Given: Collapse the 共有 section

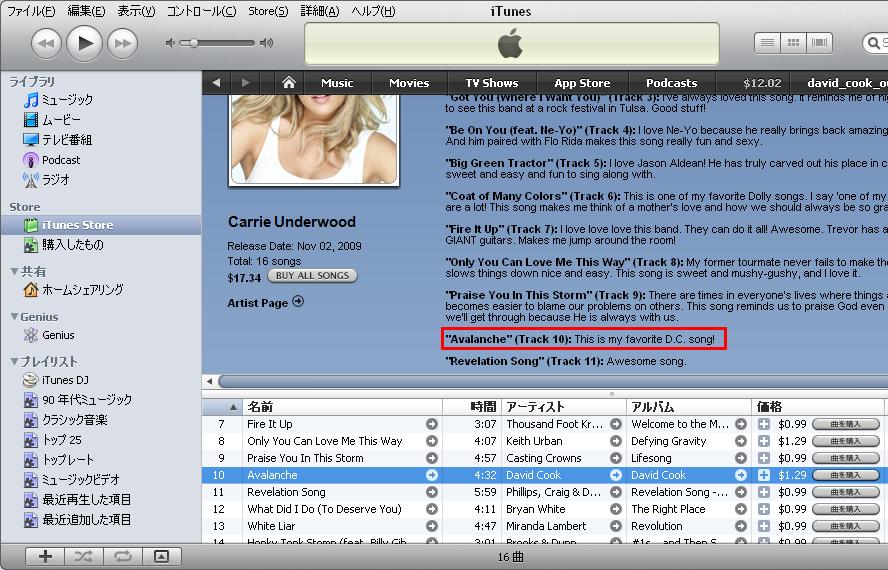Looking at the screenshot, I should click(x=14, y=271).
